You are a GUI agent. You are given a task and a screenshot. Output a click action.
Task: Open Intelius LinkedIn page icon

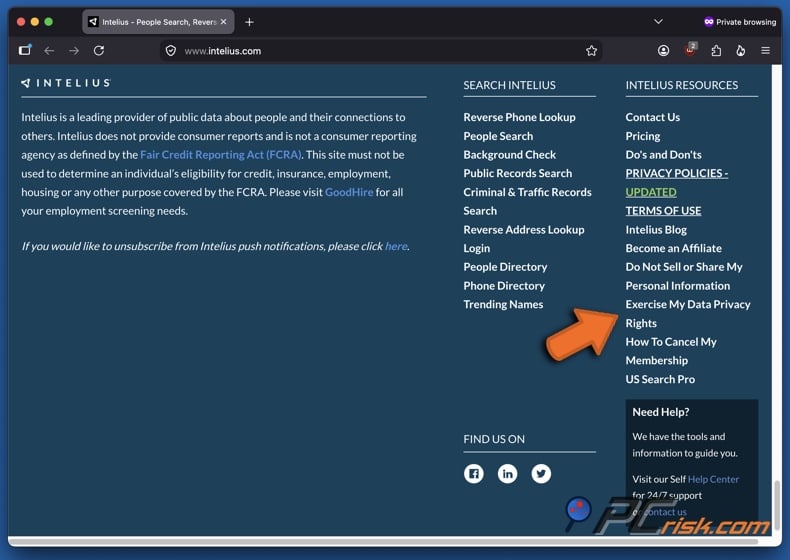point(507,473)
